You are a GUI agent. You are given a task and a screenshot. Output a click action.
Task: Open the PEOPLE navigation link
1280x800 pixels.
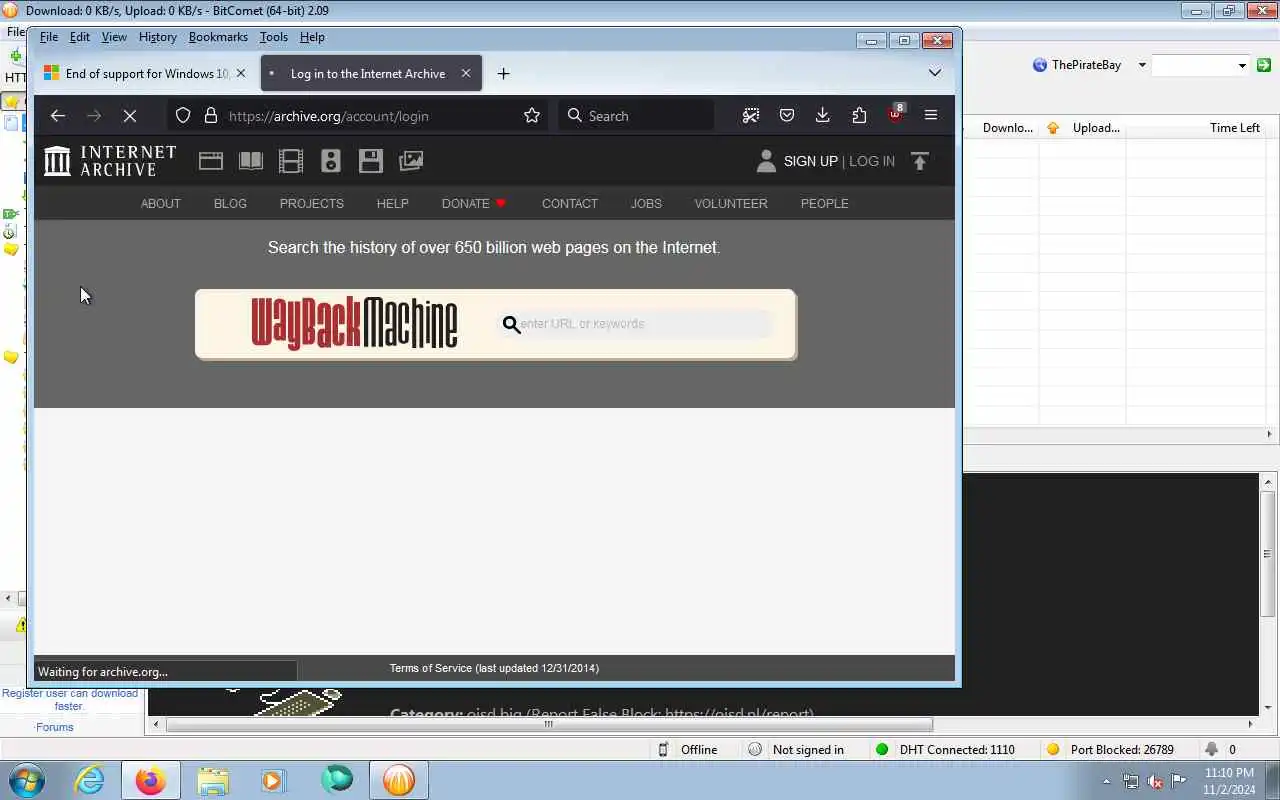point(825,203)
